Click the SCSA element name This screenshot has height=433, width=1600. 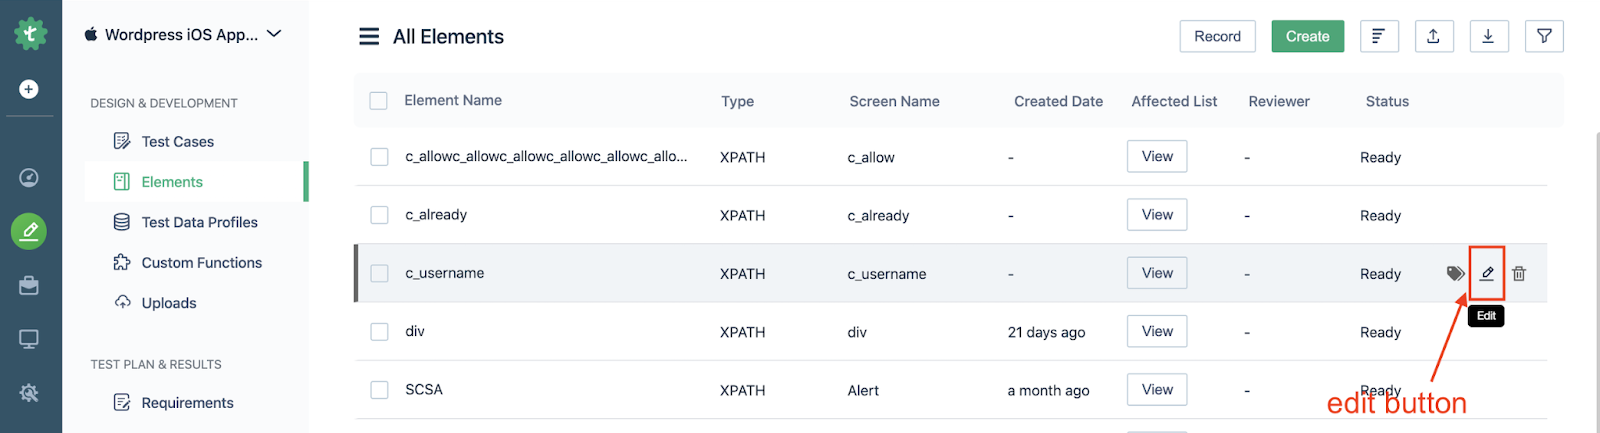tap(424, 389)
